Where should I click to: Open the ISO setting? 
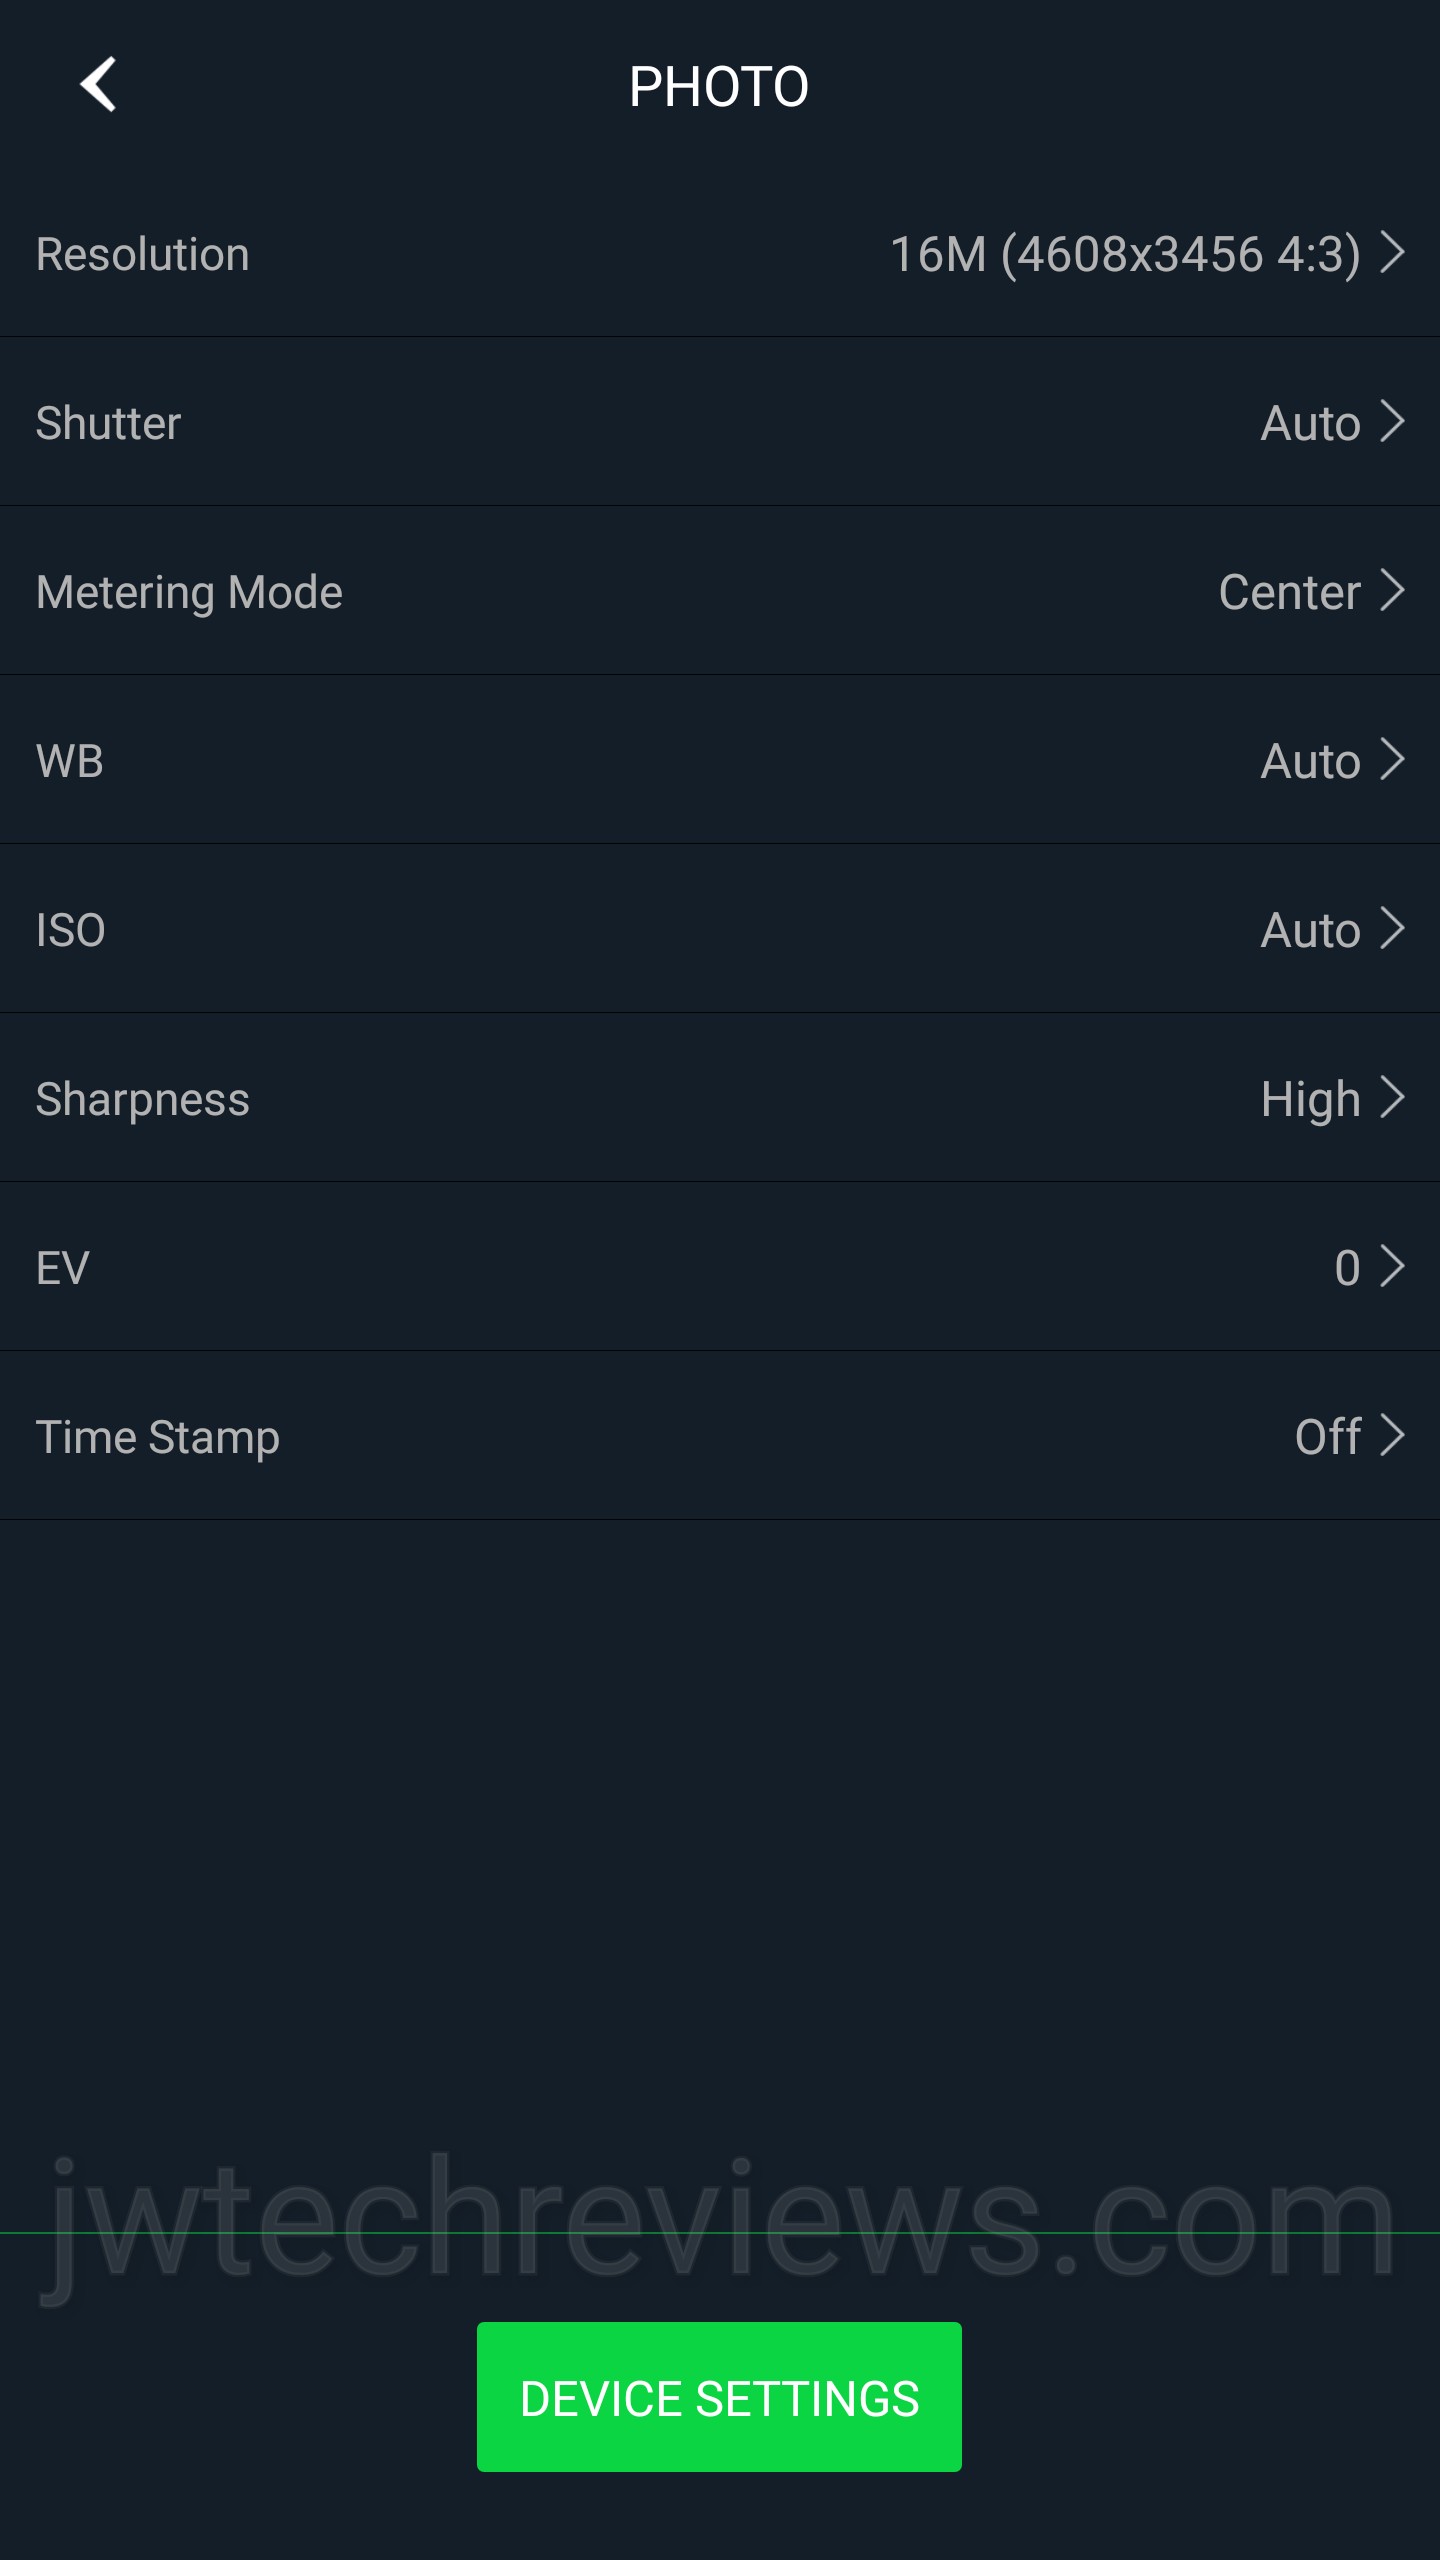[71, 930]
